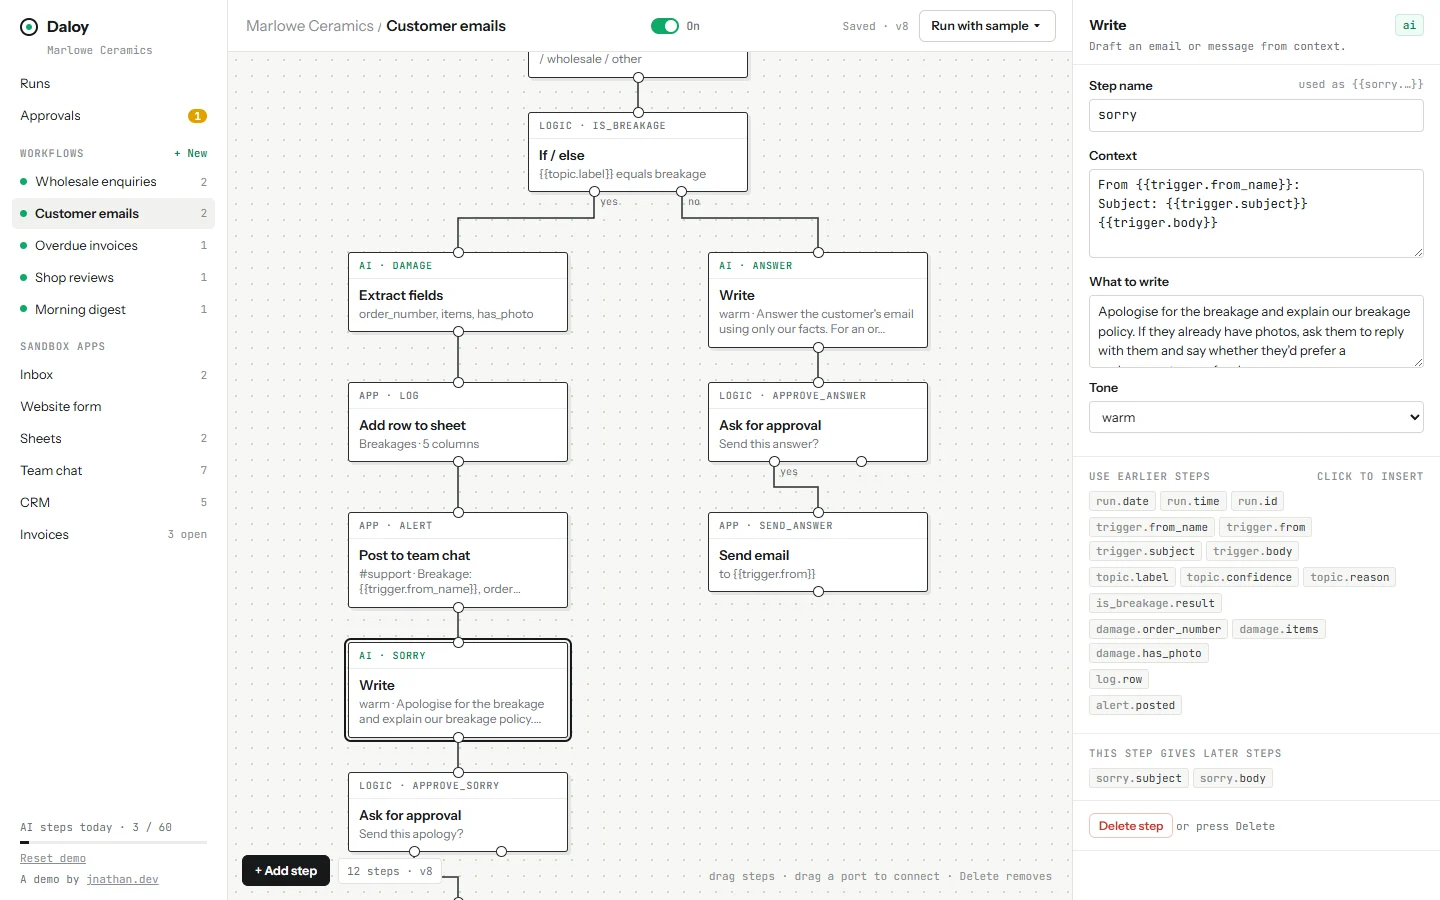Select the Write ANSWER step node
The width and height of the screenshot is (1440, 900).
click(x=818, y=300)
